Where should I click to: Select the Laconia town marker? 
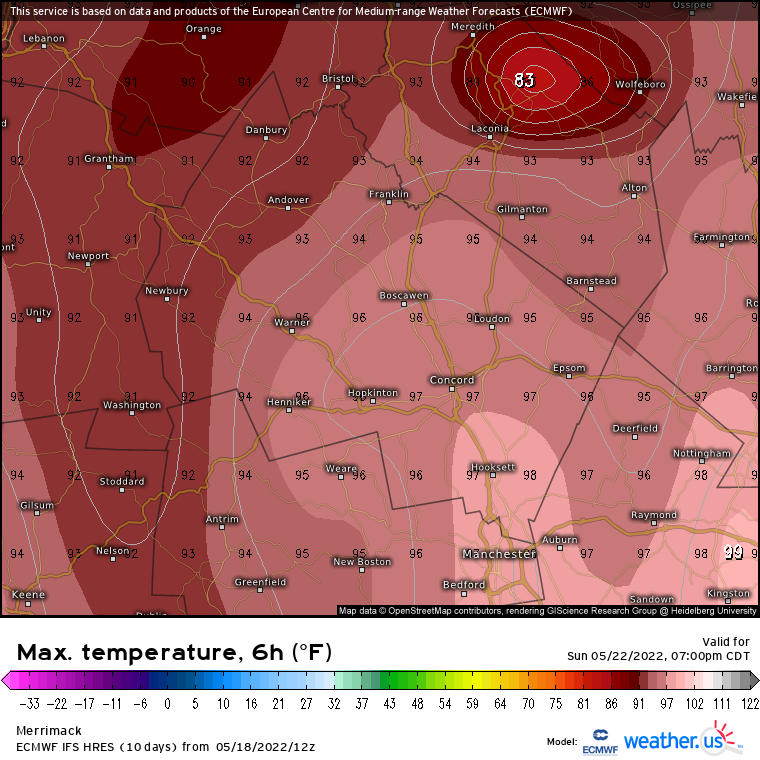click(490, 137)
